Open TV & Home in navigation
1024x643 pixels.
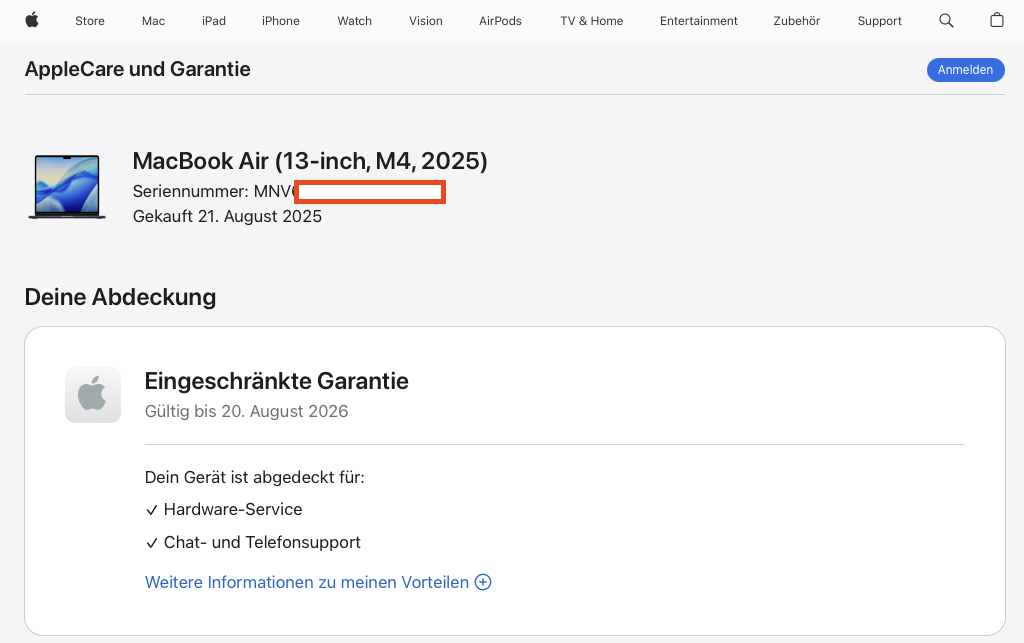[x=591, y=21]
